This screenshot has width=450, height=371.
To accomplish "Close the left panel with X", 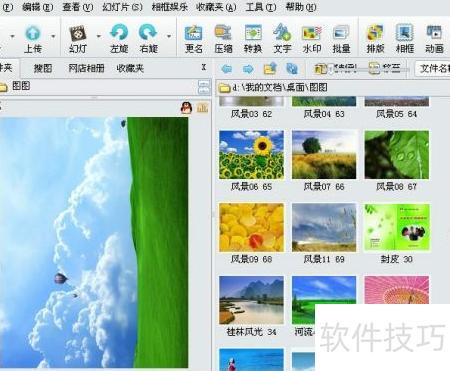I will point(204,68).
